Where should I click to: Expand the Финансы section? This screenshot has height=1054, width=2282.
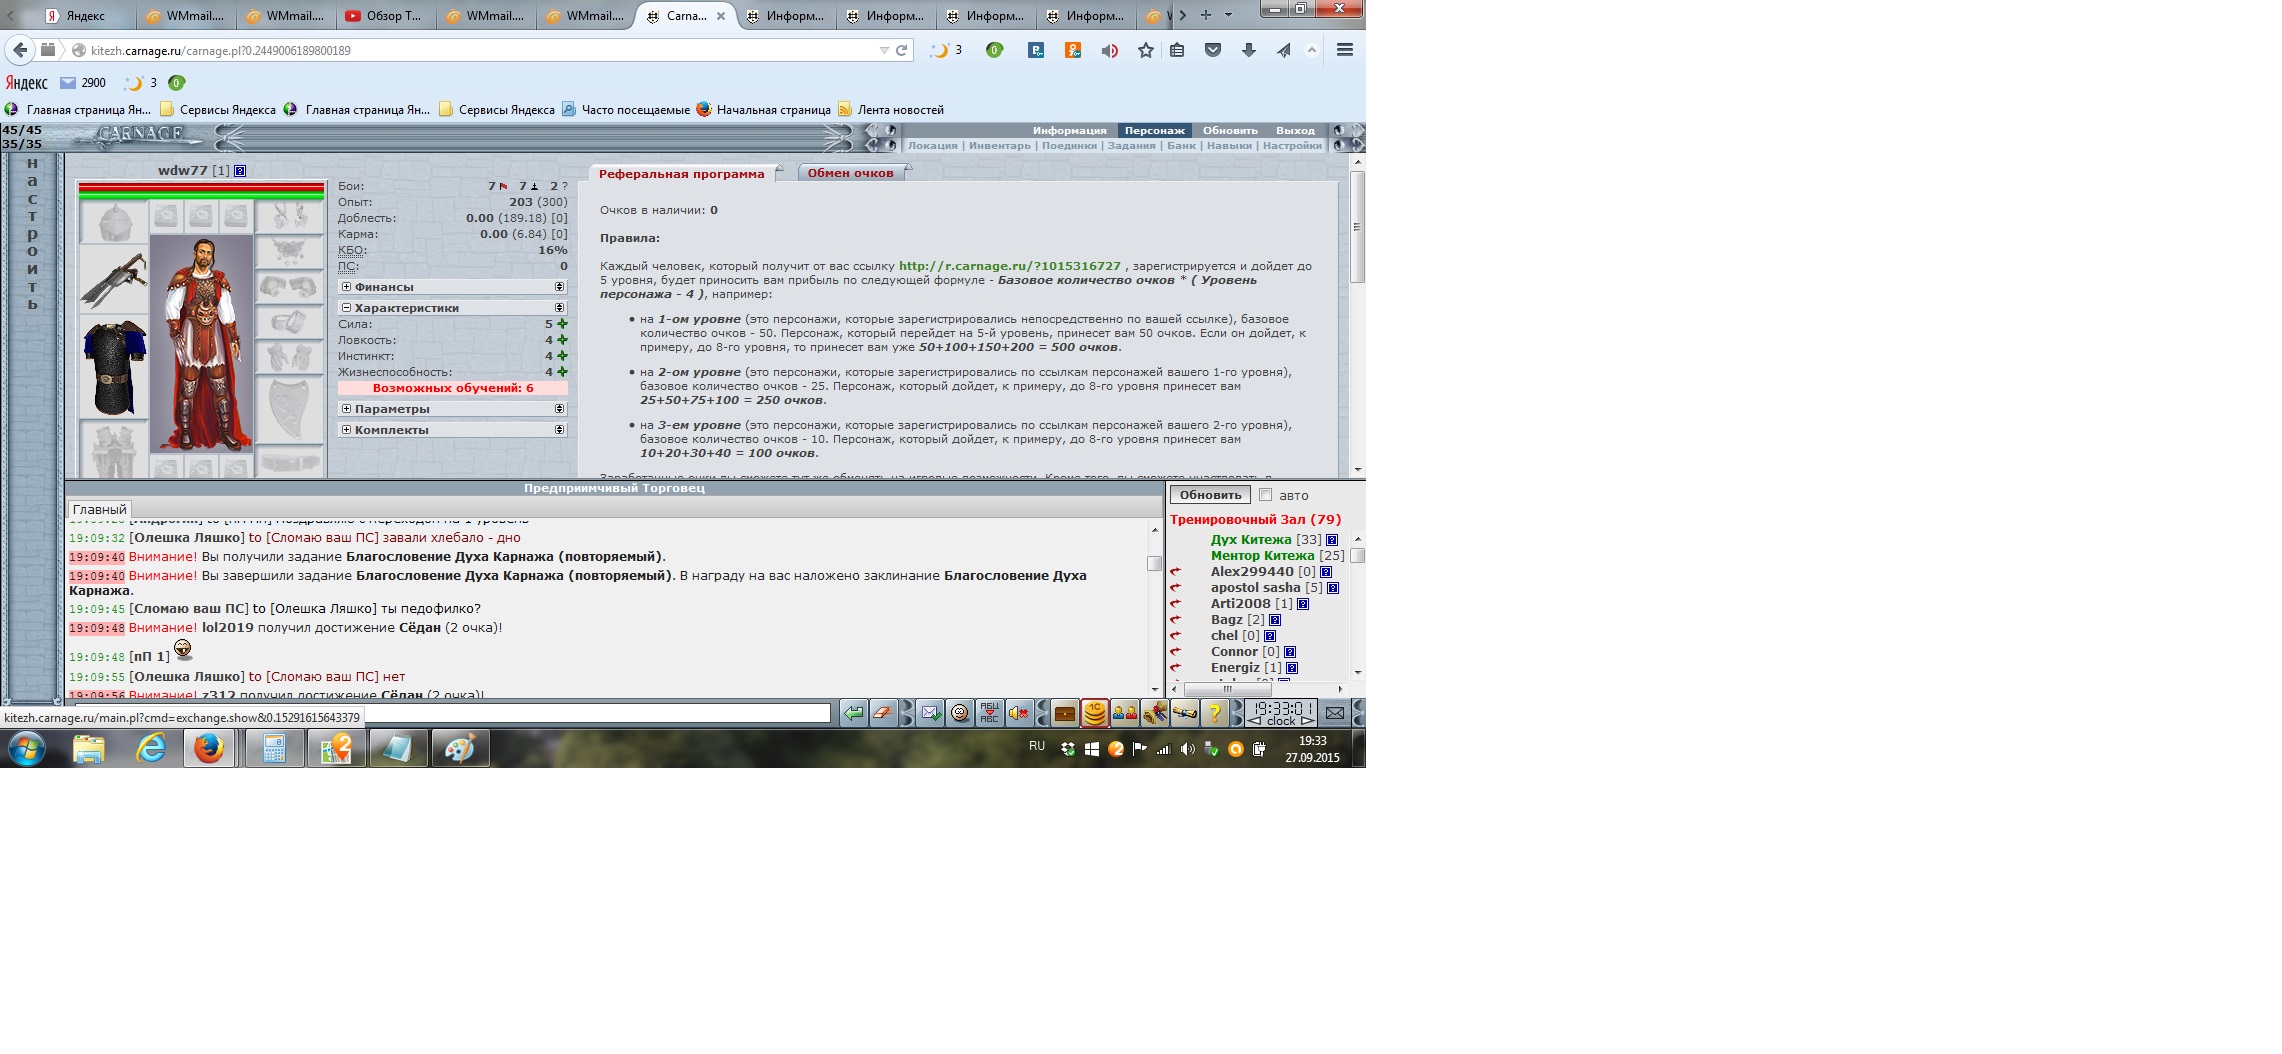pos(346,287)
